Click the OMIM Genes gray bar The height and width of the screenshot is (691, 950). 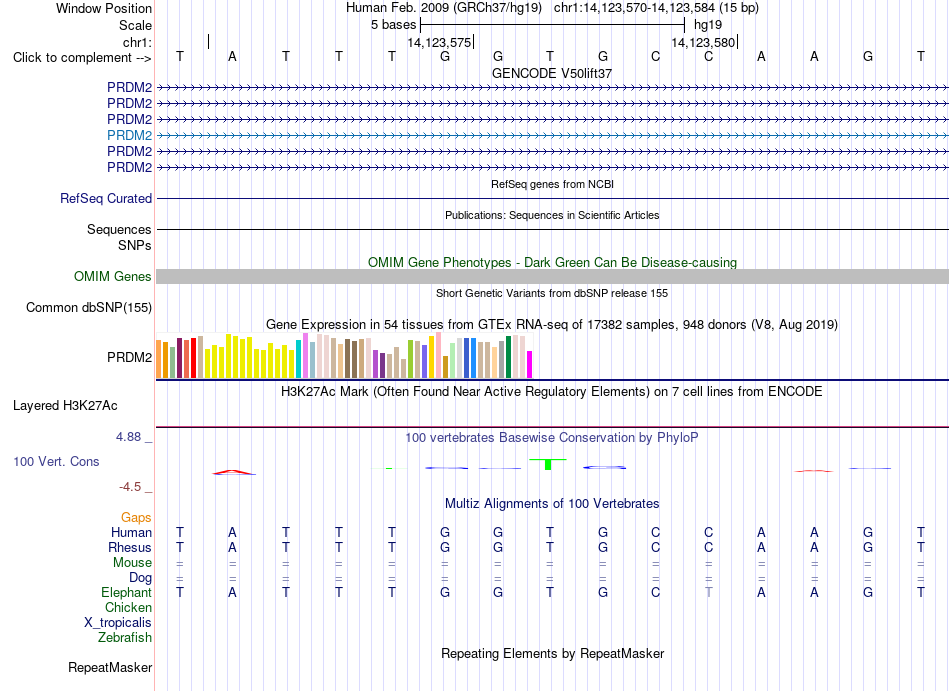552,277
